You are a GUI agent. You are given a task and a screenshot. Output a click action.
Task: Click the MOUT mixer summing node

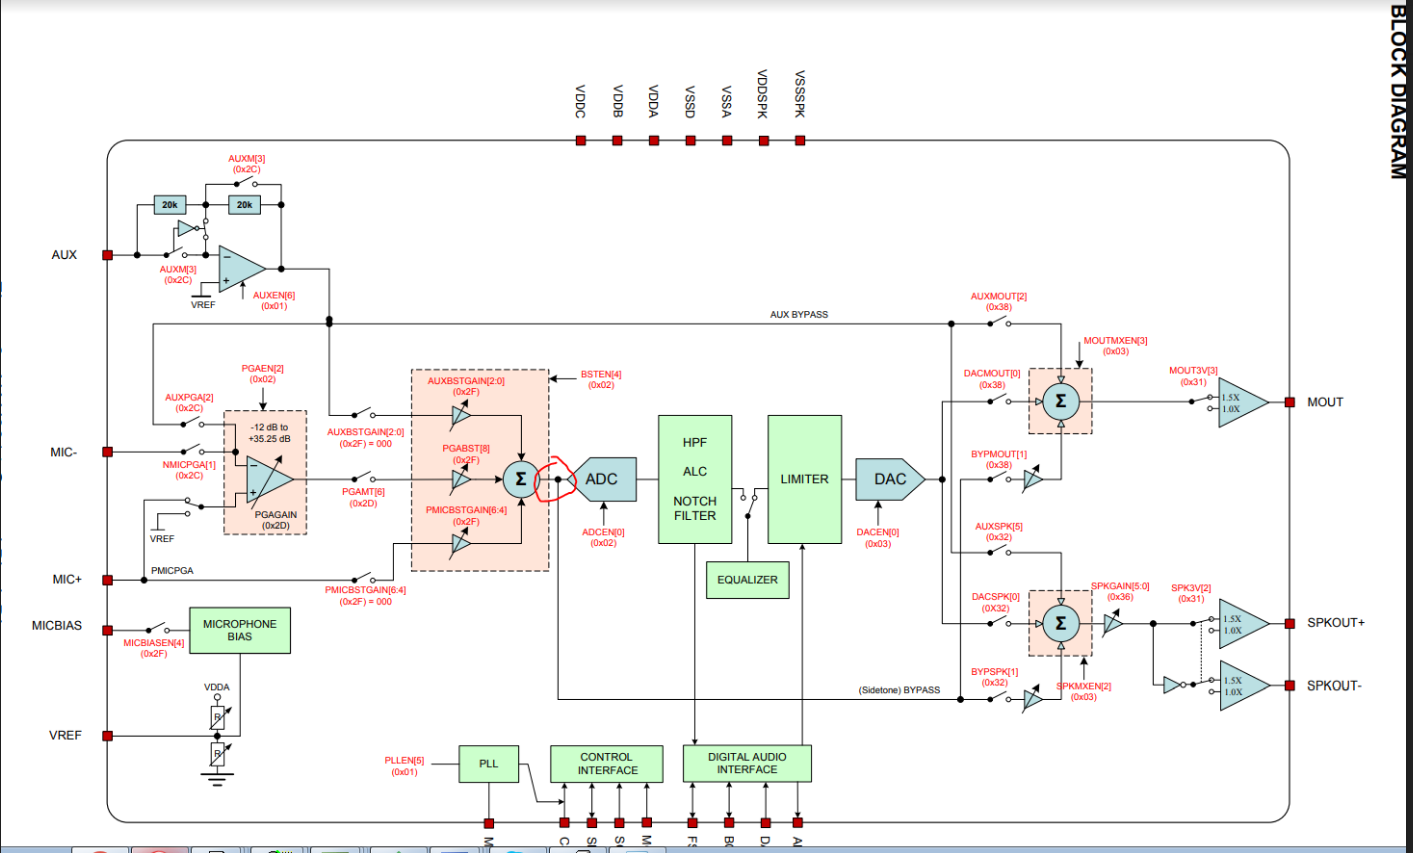tap(1061, 401)
